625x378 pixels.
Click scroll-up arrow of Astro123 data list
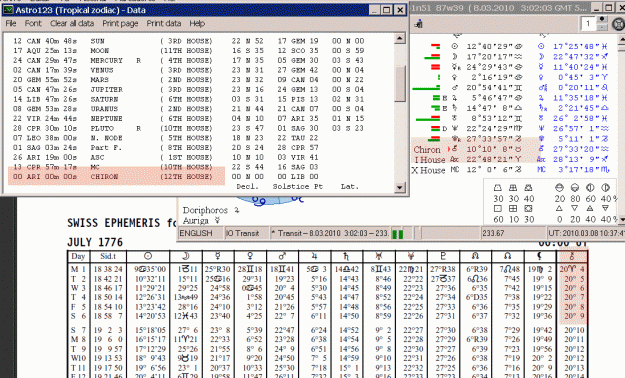(x=400, y=38)
